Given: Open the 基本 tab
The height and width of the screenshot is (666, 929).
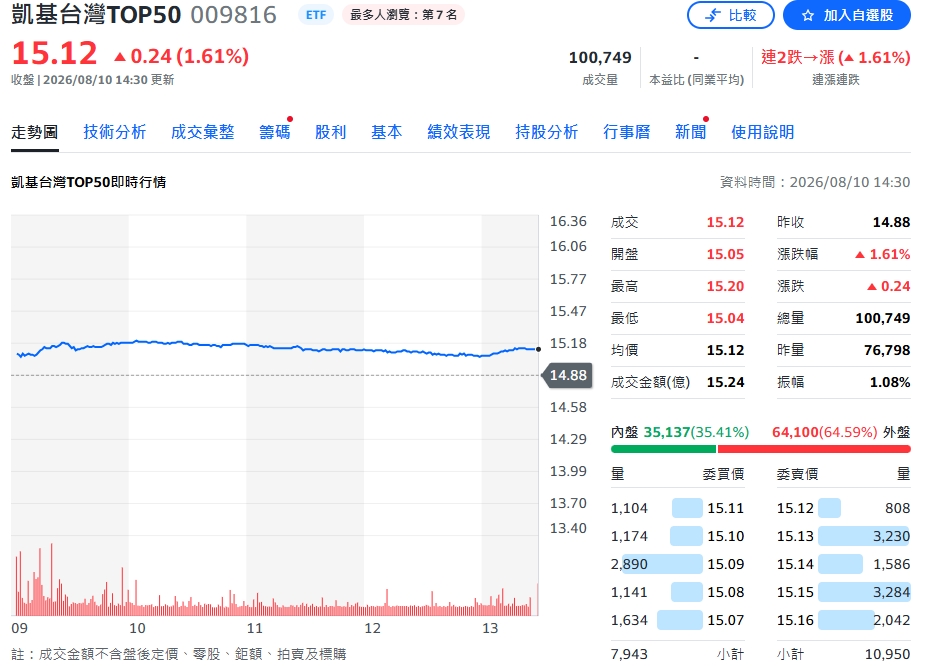Looking at the screenshot, I should tap(386, 132).
